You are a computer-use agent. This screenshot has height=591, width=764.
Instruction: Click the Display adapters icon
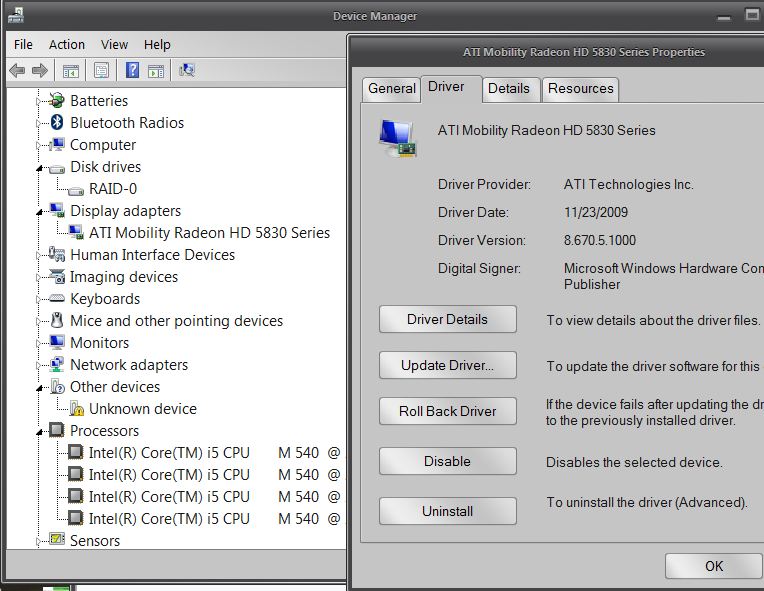(57, 210)
